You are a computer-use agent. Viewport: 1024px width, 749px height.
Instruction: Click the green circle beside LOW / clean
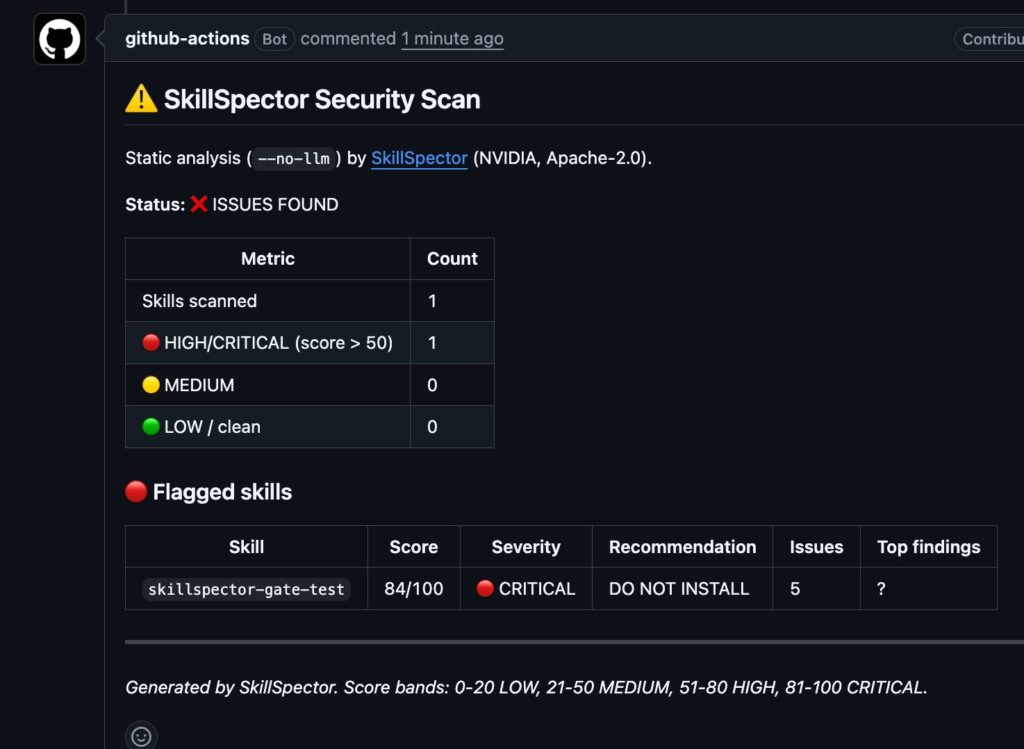pos(151,426)
